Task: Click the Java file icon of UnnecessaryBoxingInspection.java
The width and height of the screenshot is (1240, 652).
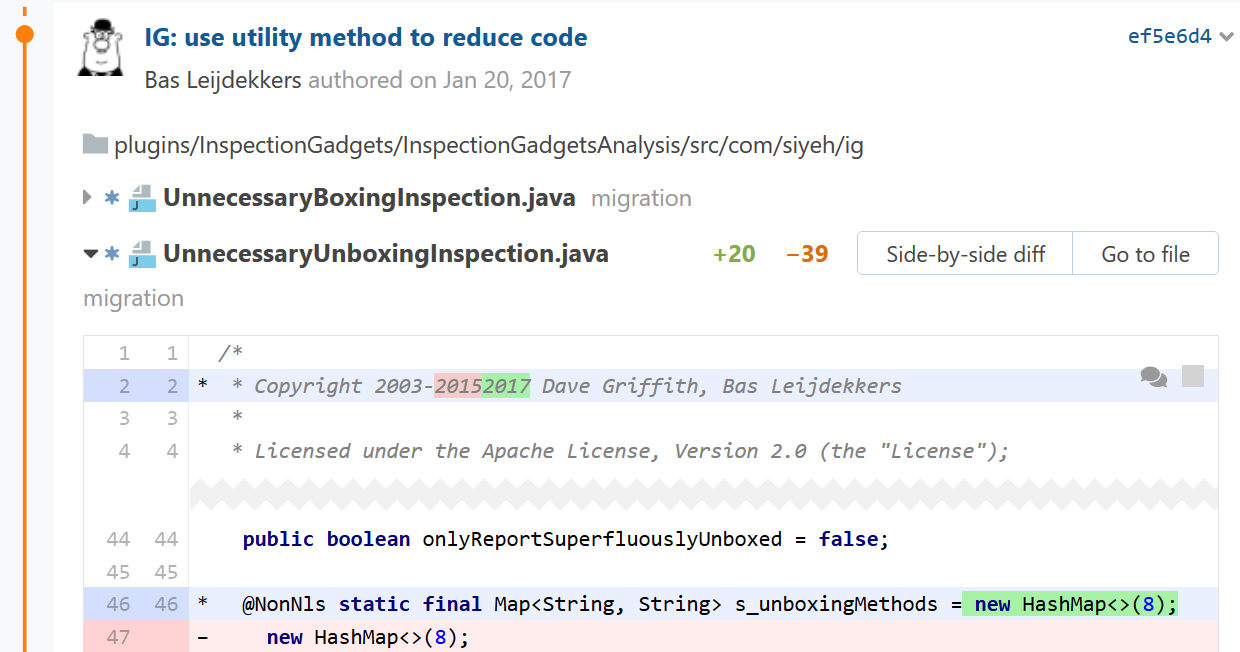Action: click(x=143, y=198)
